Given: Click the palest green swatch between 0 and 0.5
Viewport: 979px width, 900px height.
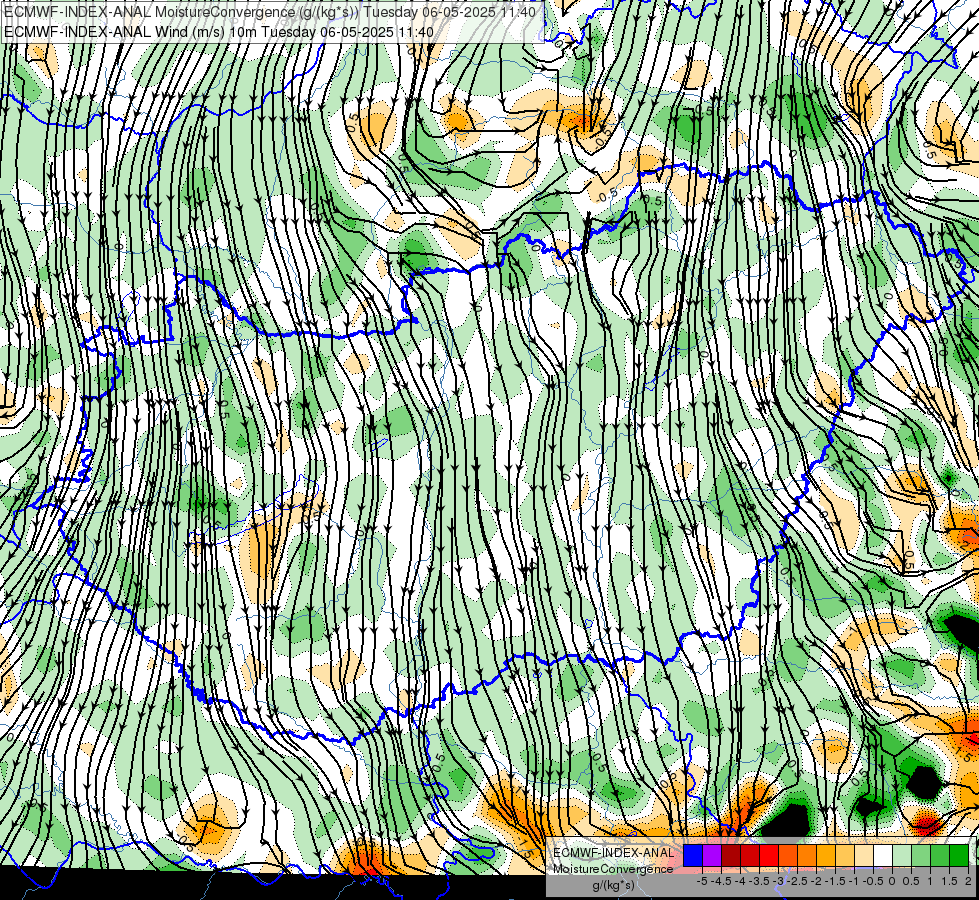Looking at the screenshot, I should click(x=902, y=855).
